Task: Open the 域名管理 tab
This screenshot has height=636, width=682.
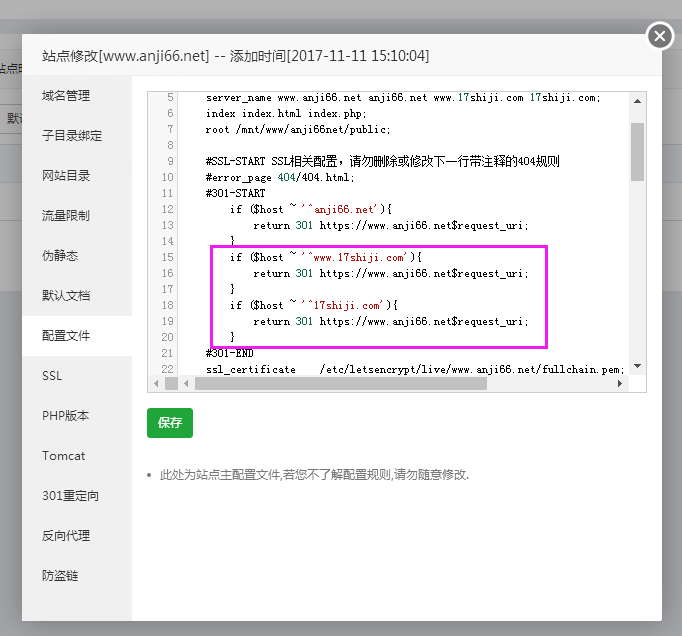Action: (x=77, y=96)
